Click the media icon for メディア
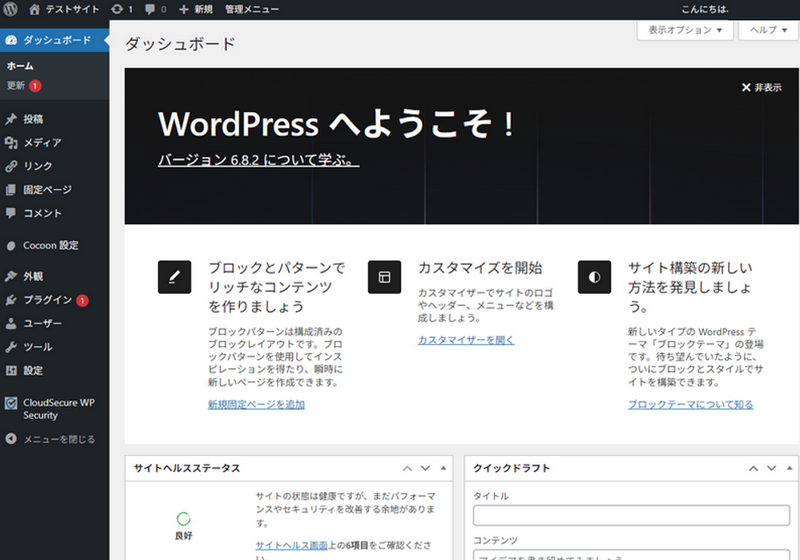800x560 pixels. pyautogui.click(x=11, y=143)
